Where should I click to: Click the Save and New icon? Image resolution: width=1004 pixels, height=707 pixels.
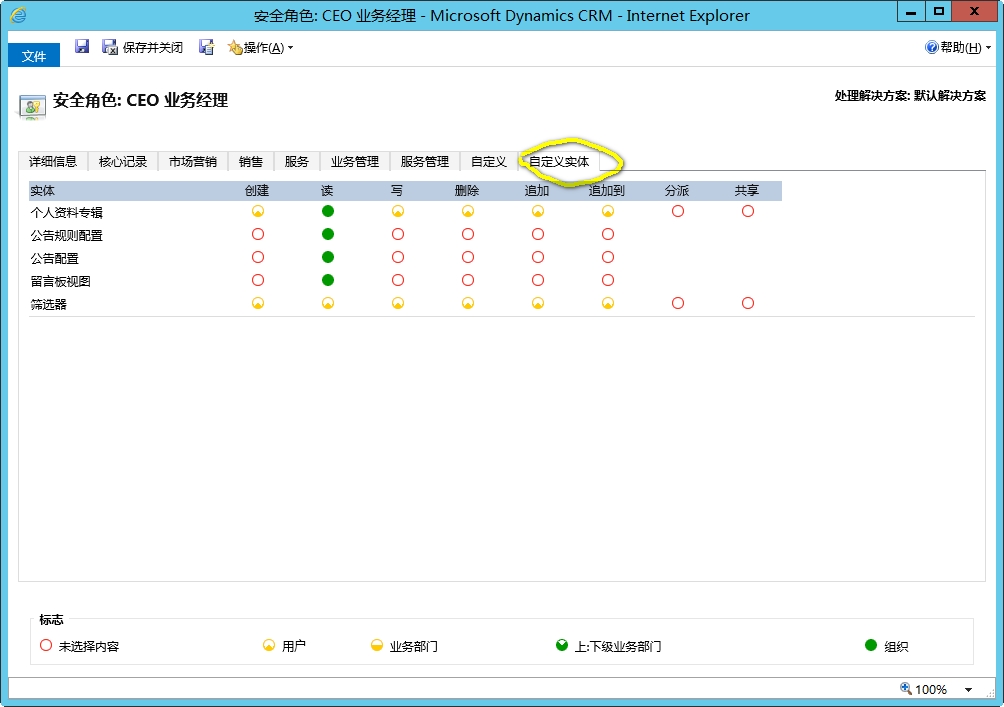pos(206,47)
